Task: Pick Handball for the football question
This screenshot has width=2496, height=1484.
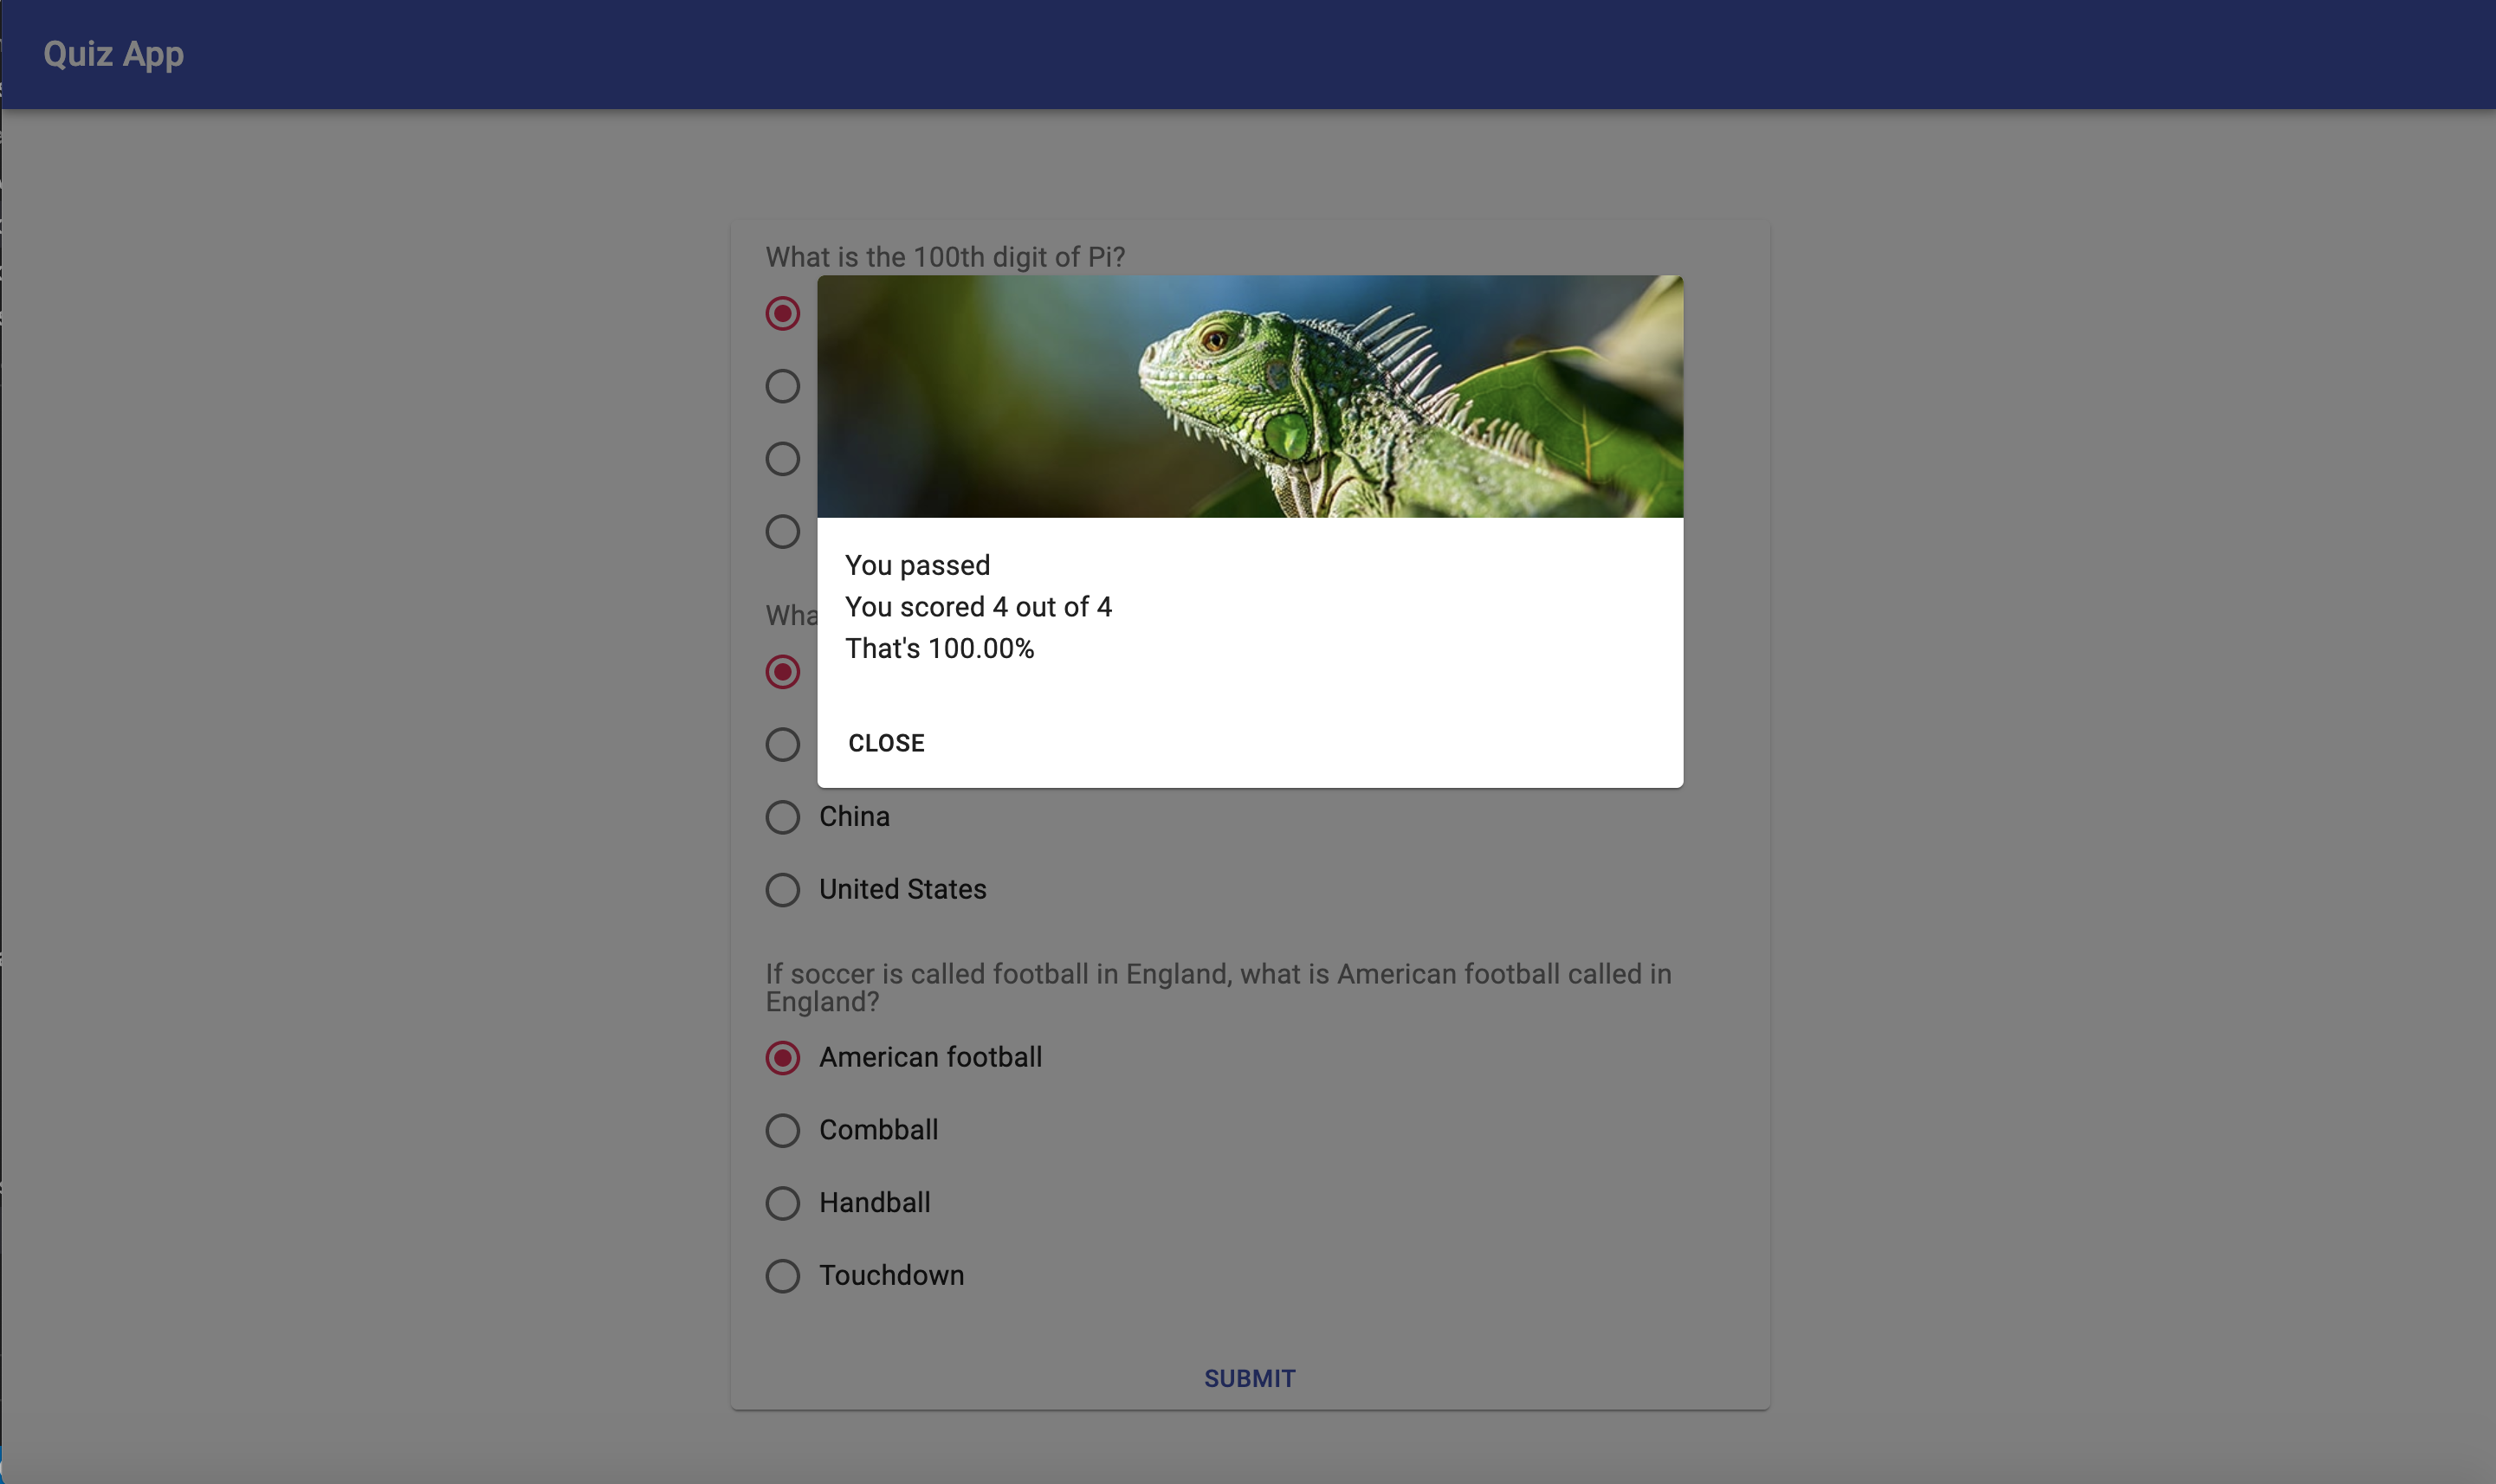Action: 783,1203
